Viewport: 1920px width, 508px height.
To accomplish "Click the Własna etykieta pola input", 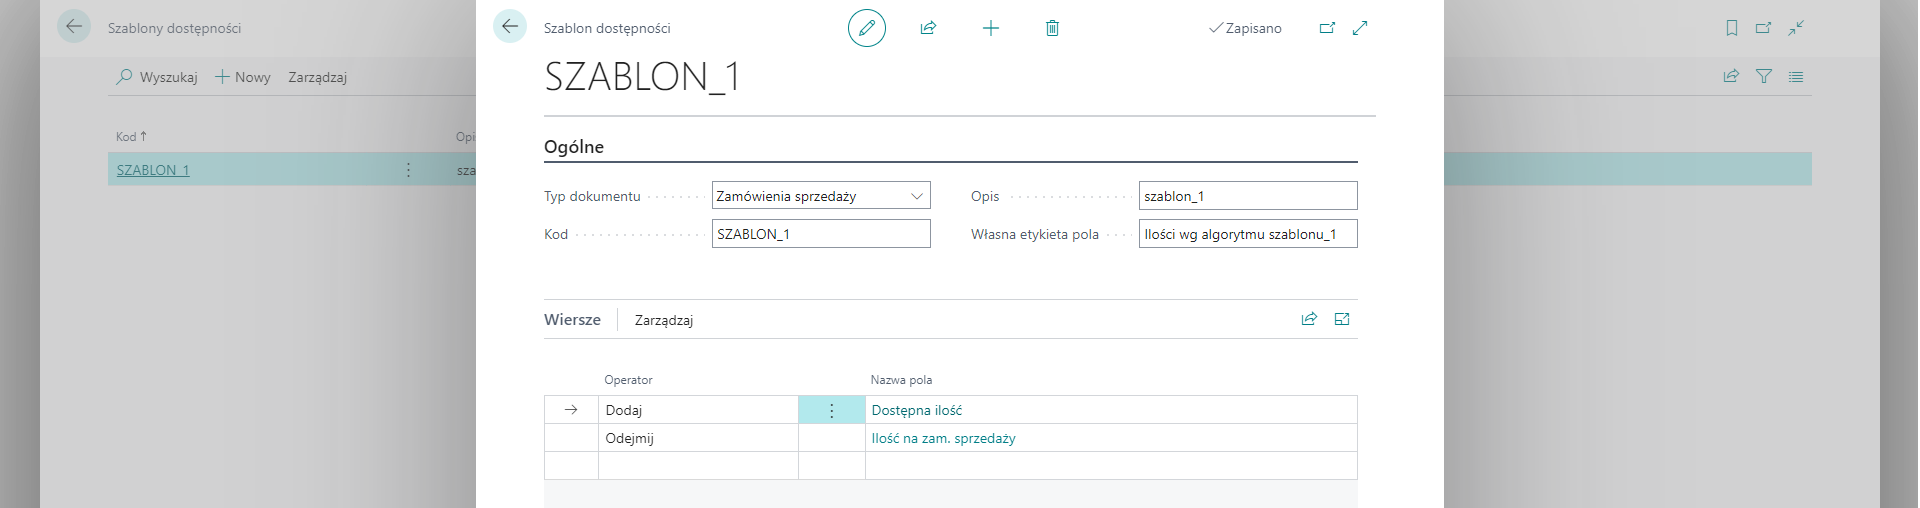I will point(1247,234).
